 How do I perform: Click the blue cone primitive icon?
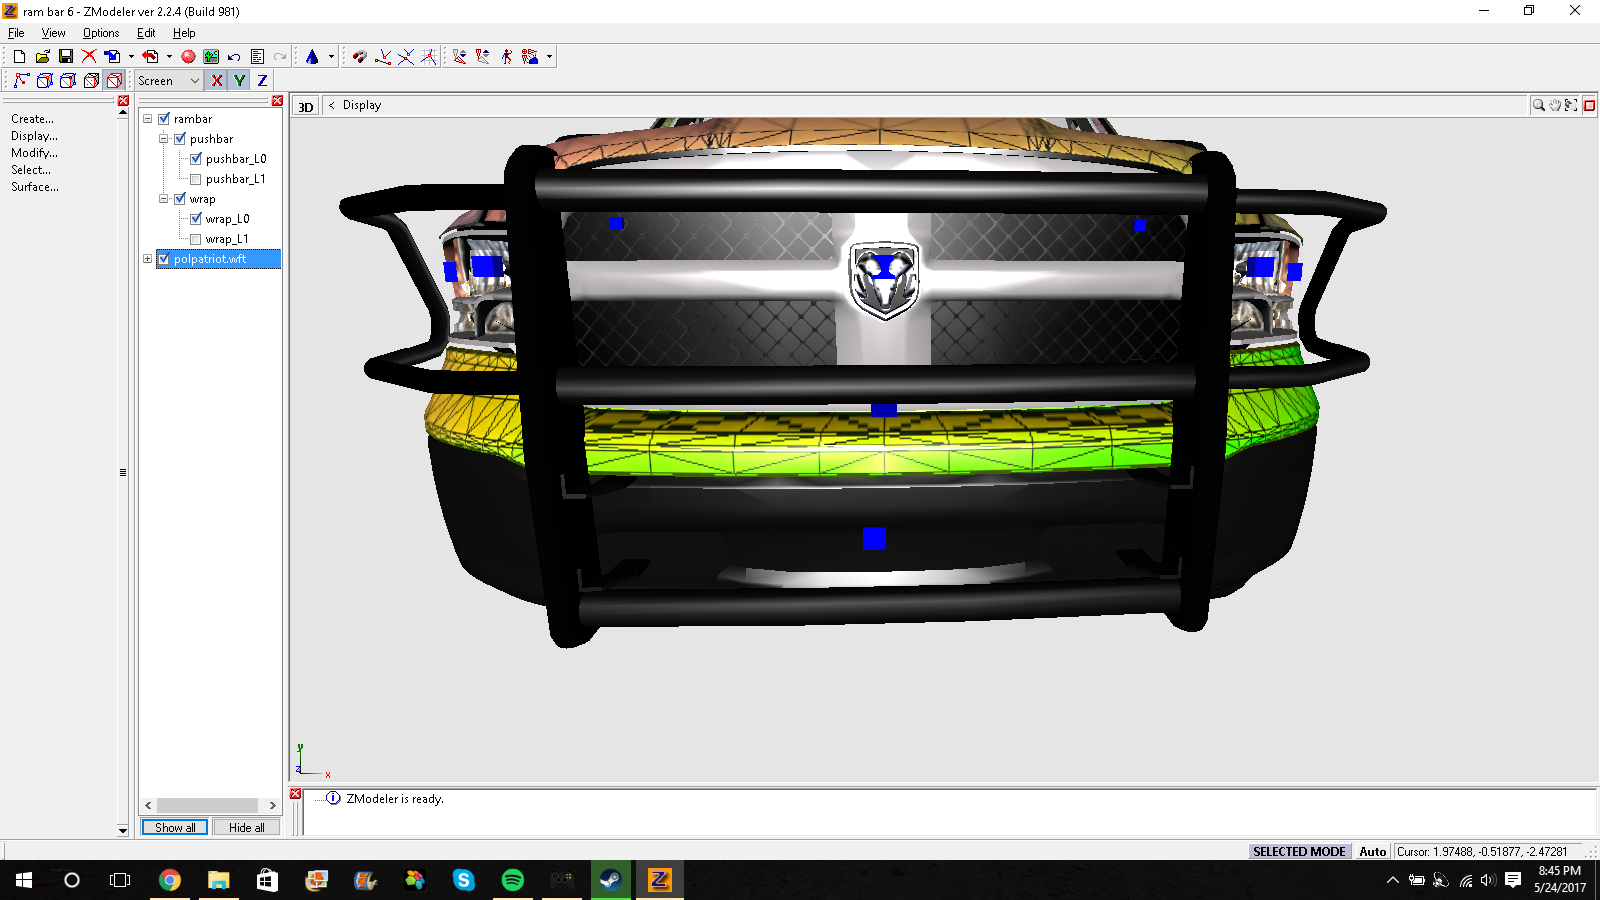[312, 57]
